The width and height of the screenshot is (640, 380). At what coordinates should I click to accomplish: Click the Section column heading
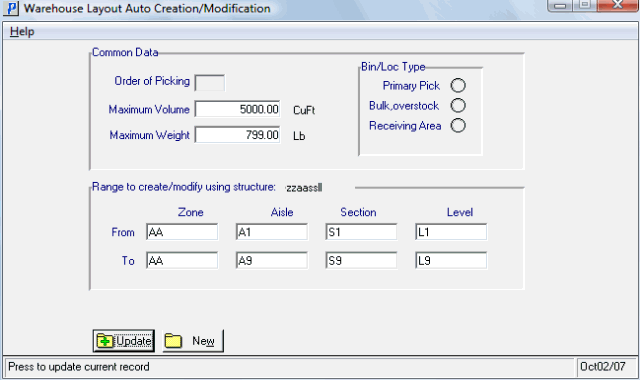tap(358, 212)
